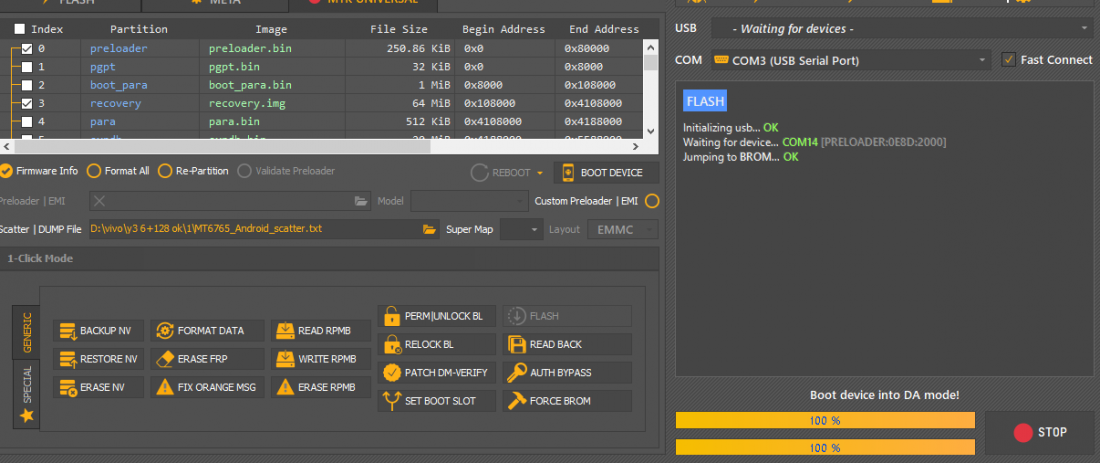Click the star icon under SPECIAL tab

pyautogui.click(x=27, y=417)
